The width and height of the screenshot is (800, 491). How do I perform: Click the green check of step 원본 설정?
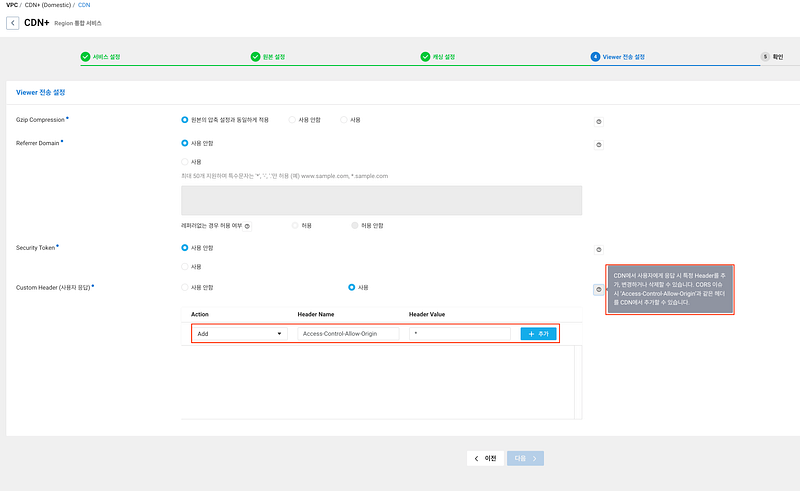[255, 57]
